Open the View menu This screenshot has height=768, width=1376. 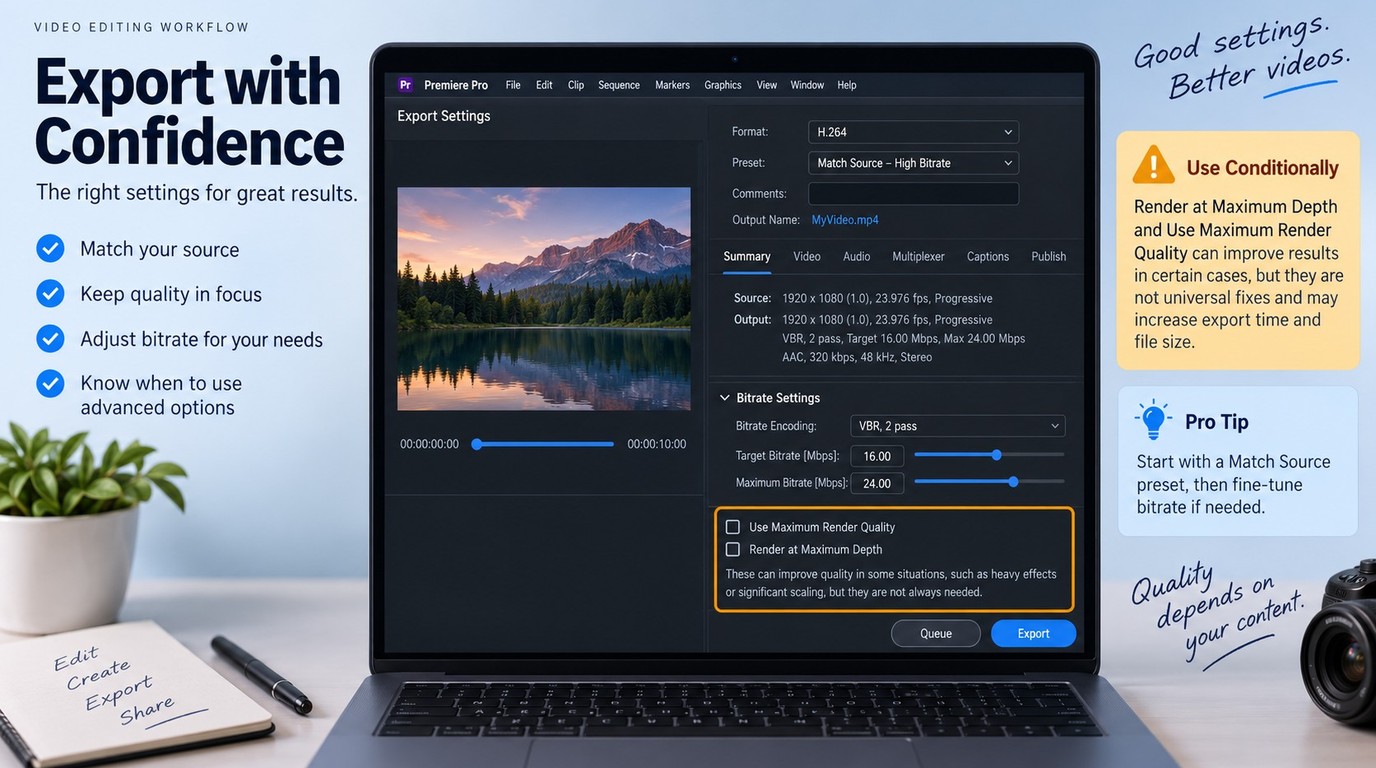767,85
